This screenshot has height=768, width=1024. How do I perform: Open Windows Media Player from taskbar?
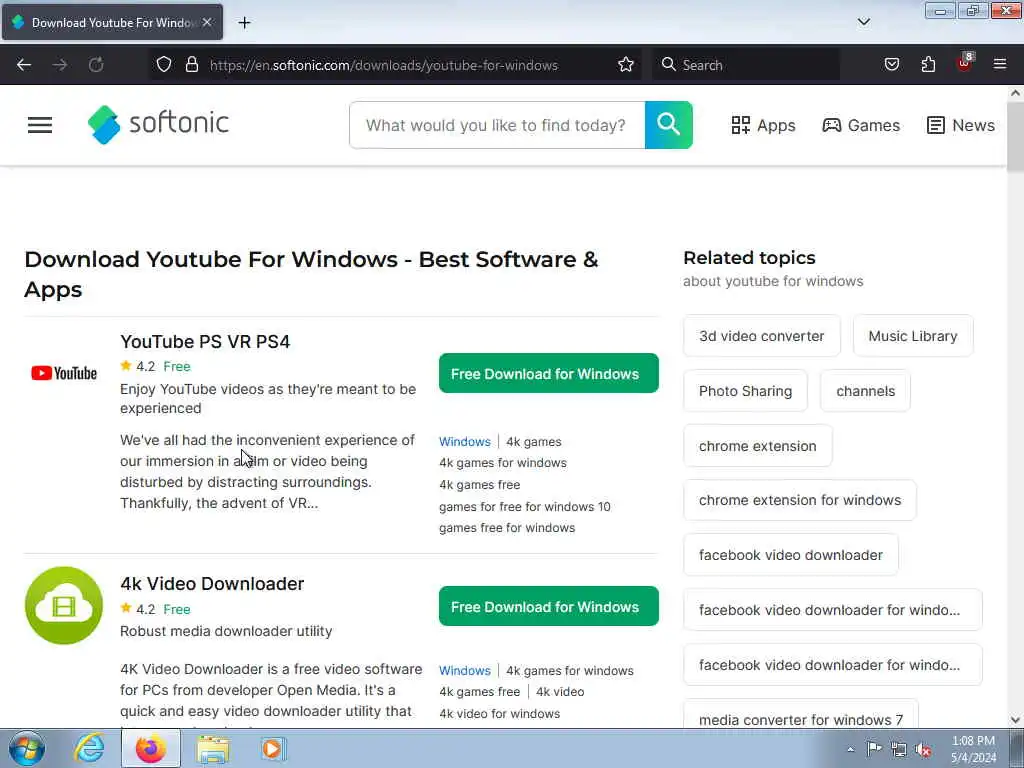[272, 748]
